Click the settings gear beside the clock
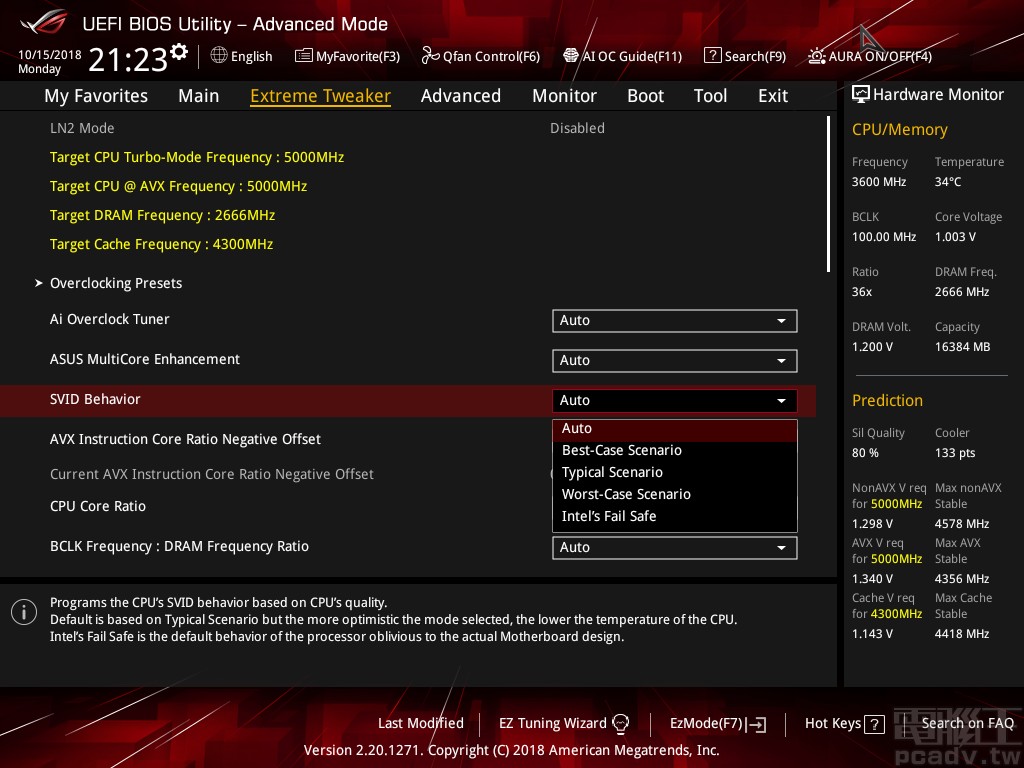 (x=179, y=52)
